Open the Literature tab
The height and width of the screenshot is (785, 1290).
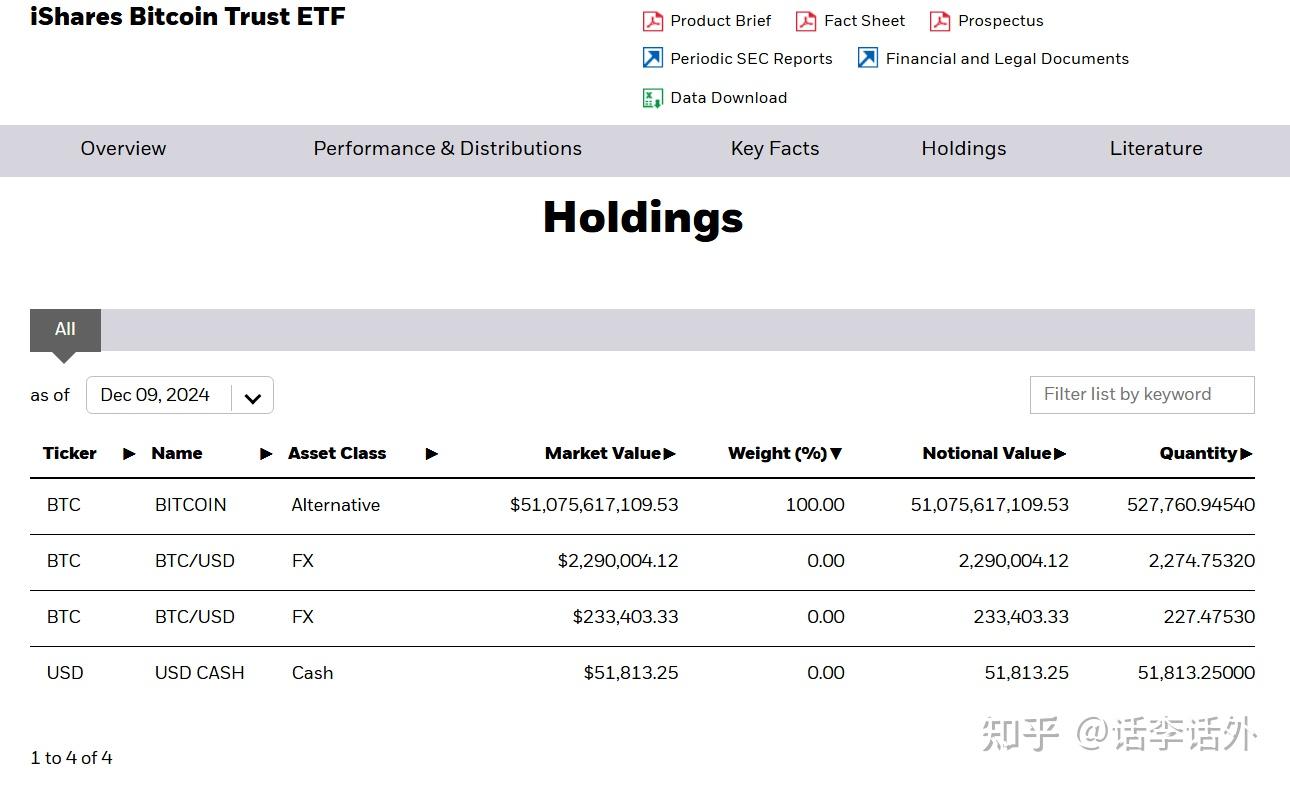(x=1156, y=149)
